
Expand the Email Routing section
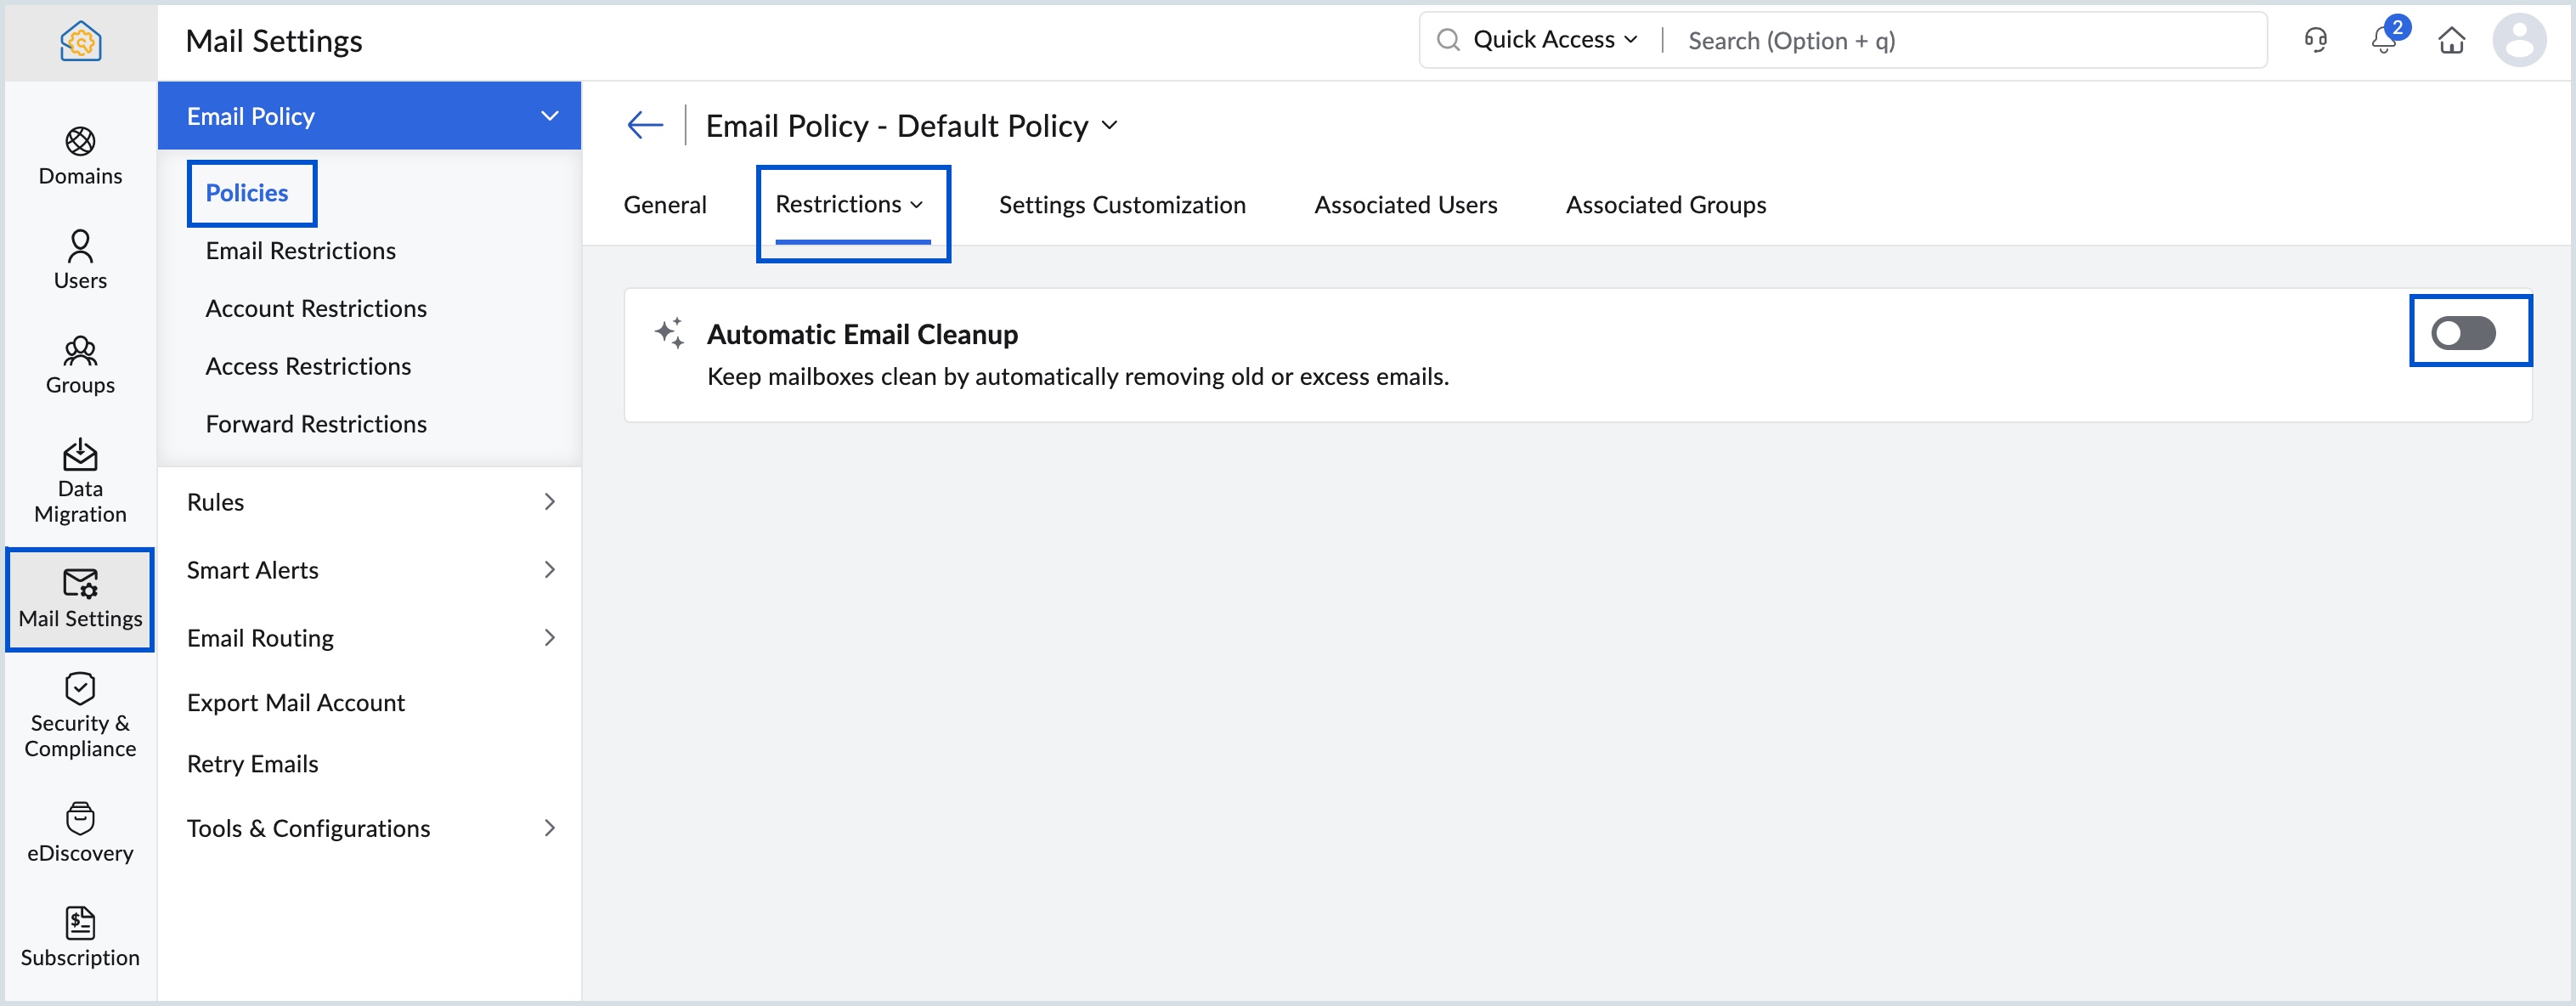point(369,638)
